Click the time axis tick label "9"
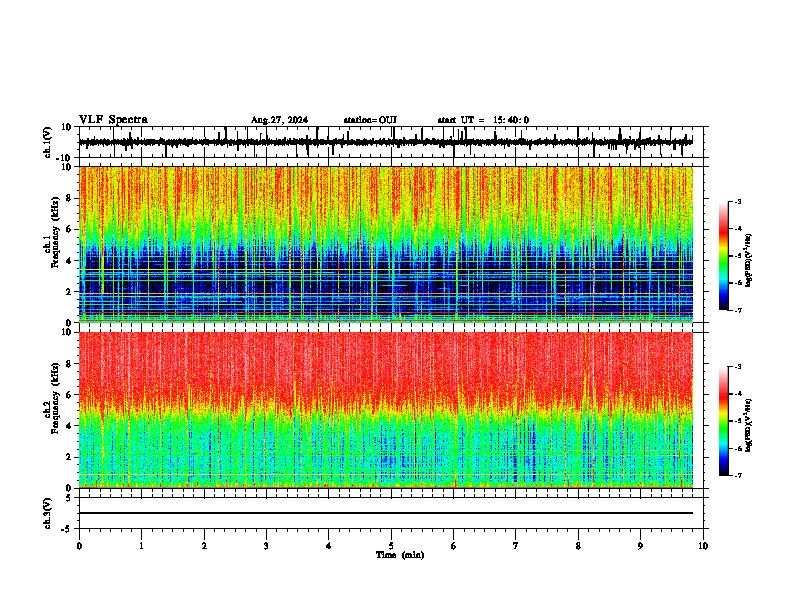Viewport: 792px width, 612px height. (x=640, y=546)
